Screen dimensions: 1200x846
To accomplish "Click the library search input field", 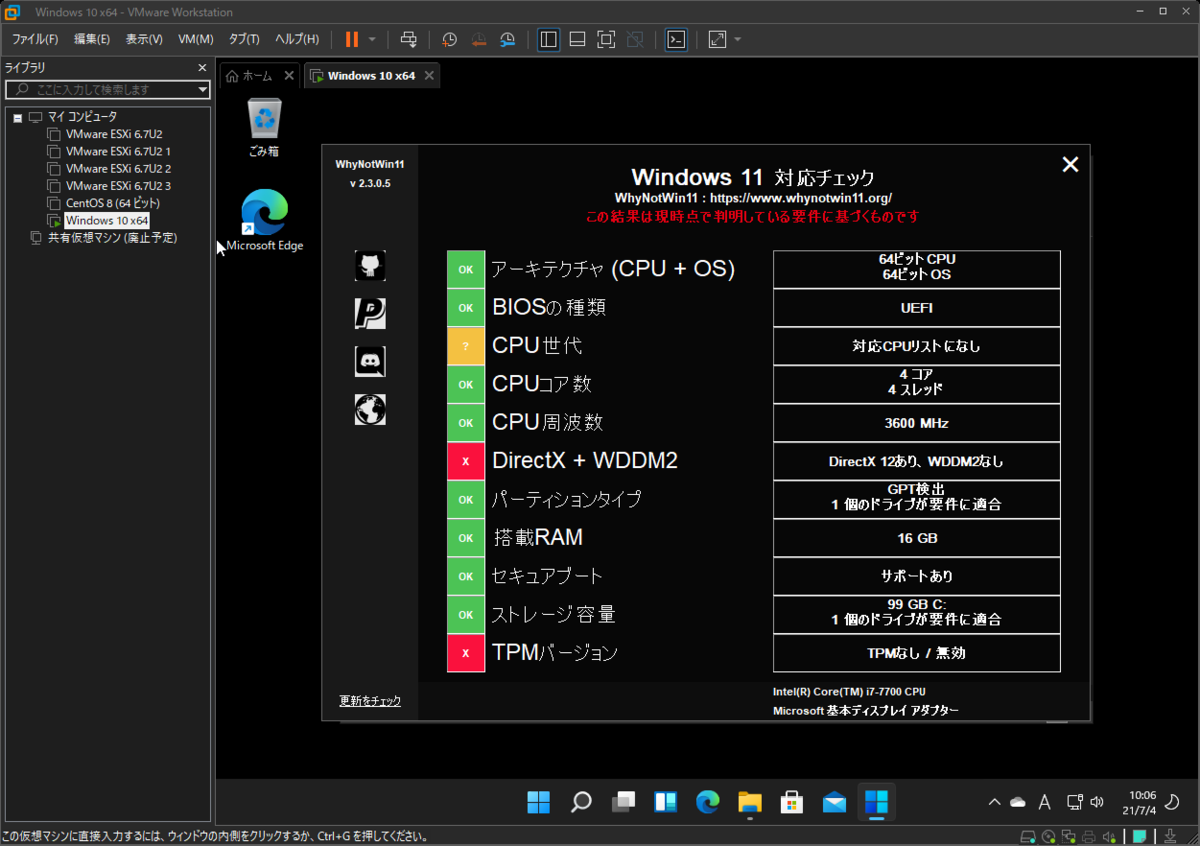I will [100, 89].
